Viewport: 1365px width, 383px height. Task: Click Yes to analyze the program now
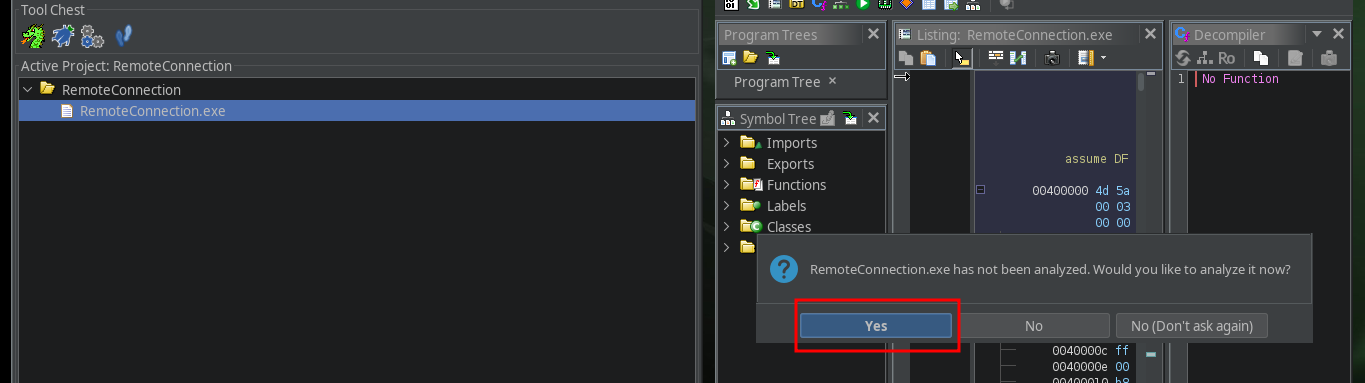click(x=876, y=326)
